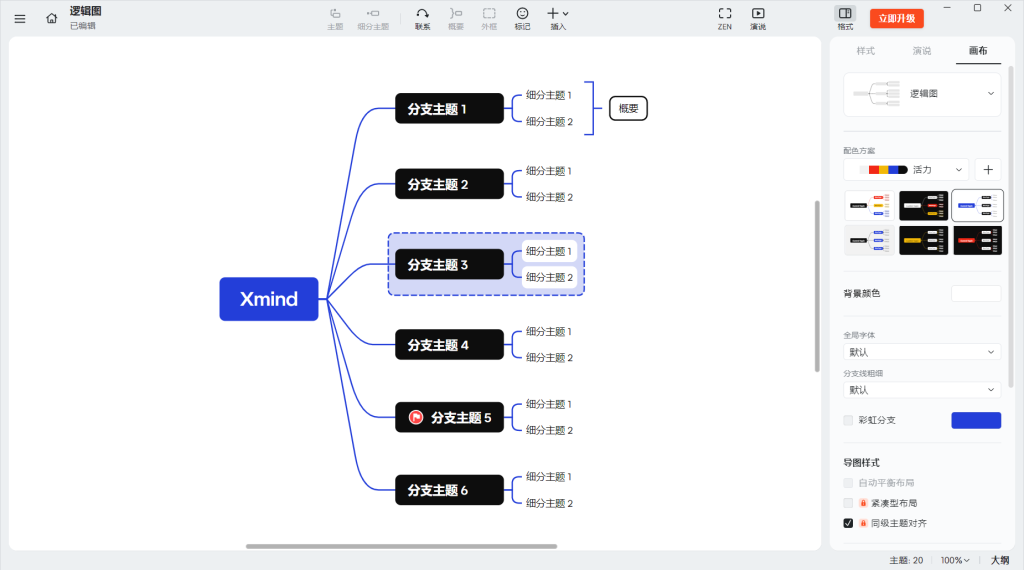Screen dimensions: 1024x570
Task: Choose the selected blue-white theme thumbnail
Action: point(978,206)
